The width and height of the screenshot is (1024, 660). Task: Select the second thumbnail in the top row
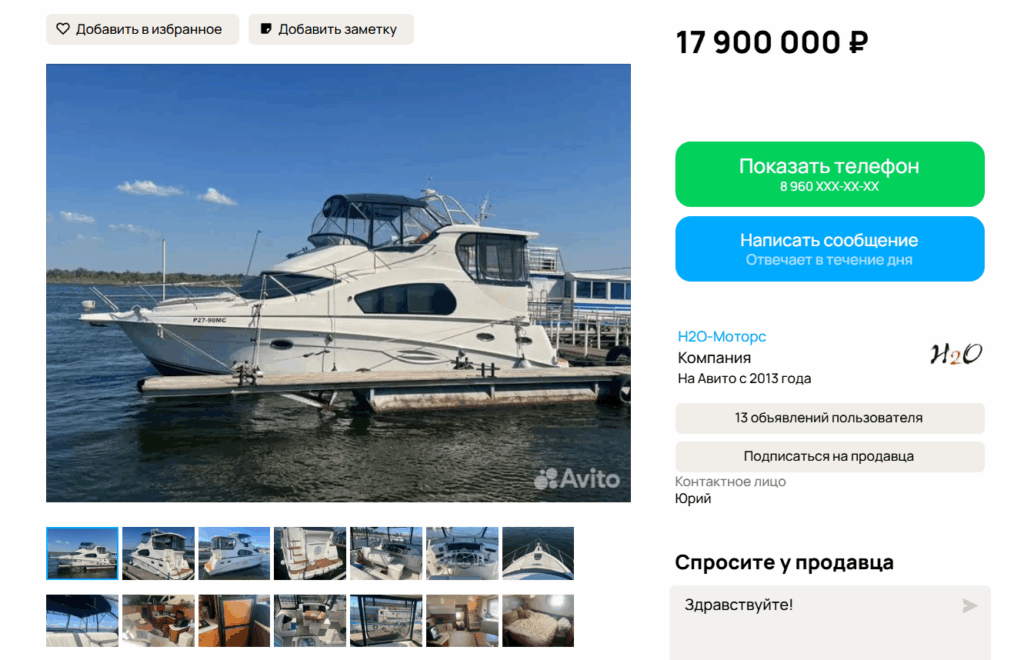point(158,553)
